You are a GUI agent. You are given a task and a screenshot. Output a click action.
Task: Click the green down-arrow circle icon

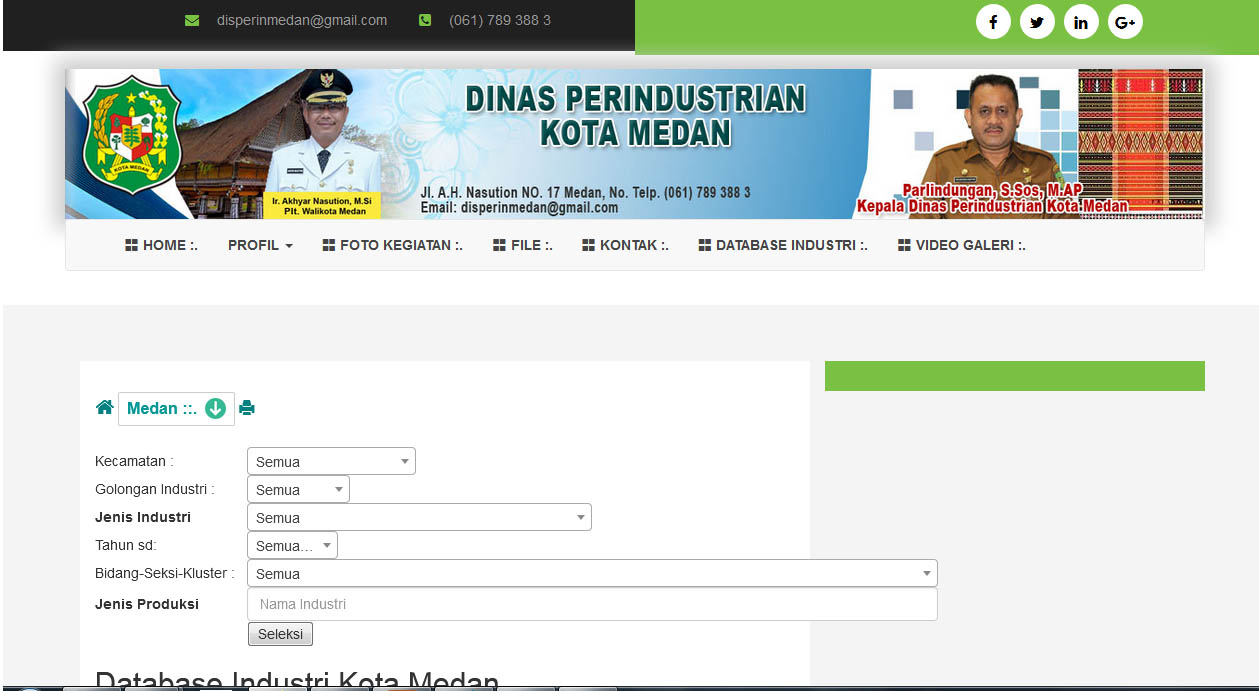point(215,409)
